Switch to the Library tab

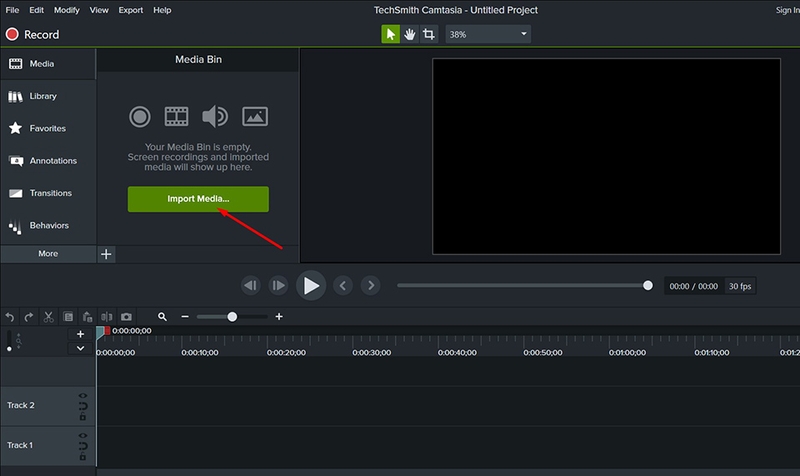(48, 96)
